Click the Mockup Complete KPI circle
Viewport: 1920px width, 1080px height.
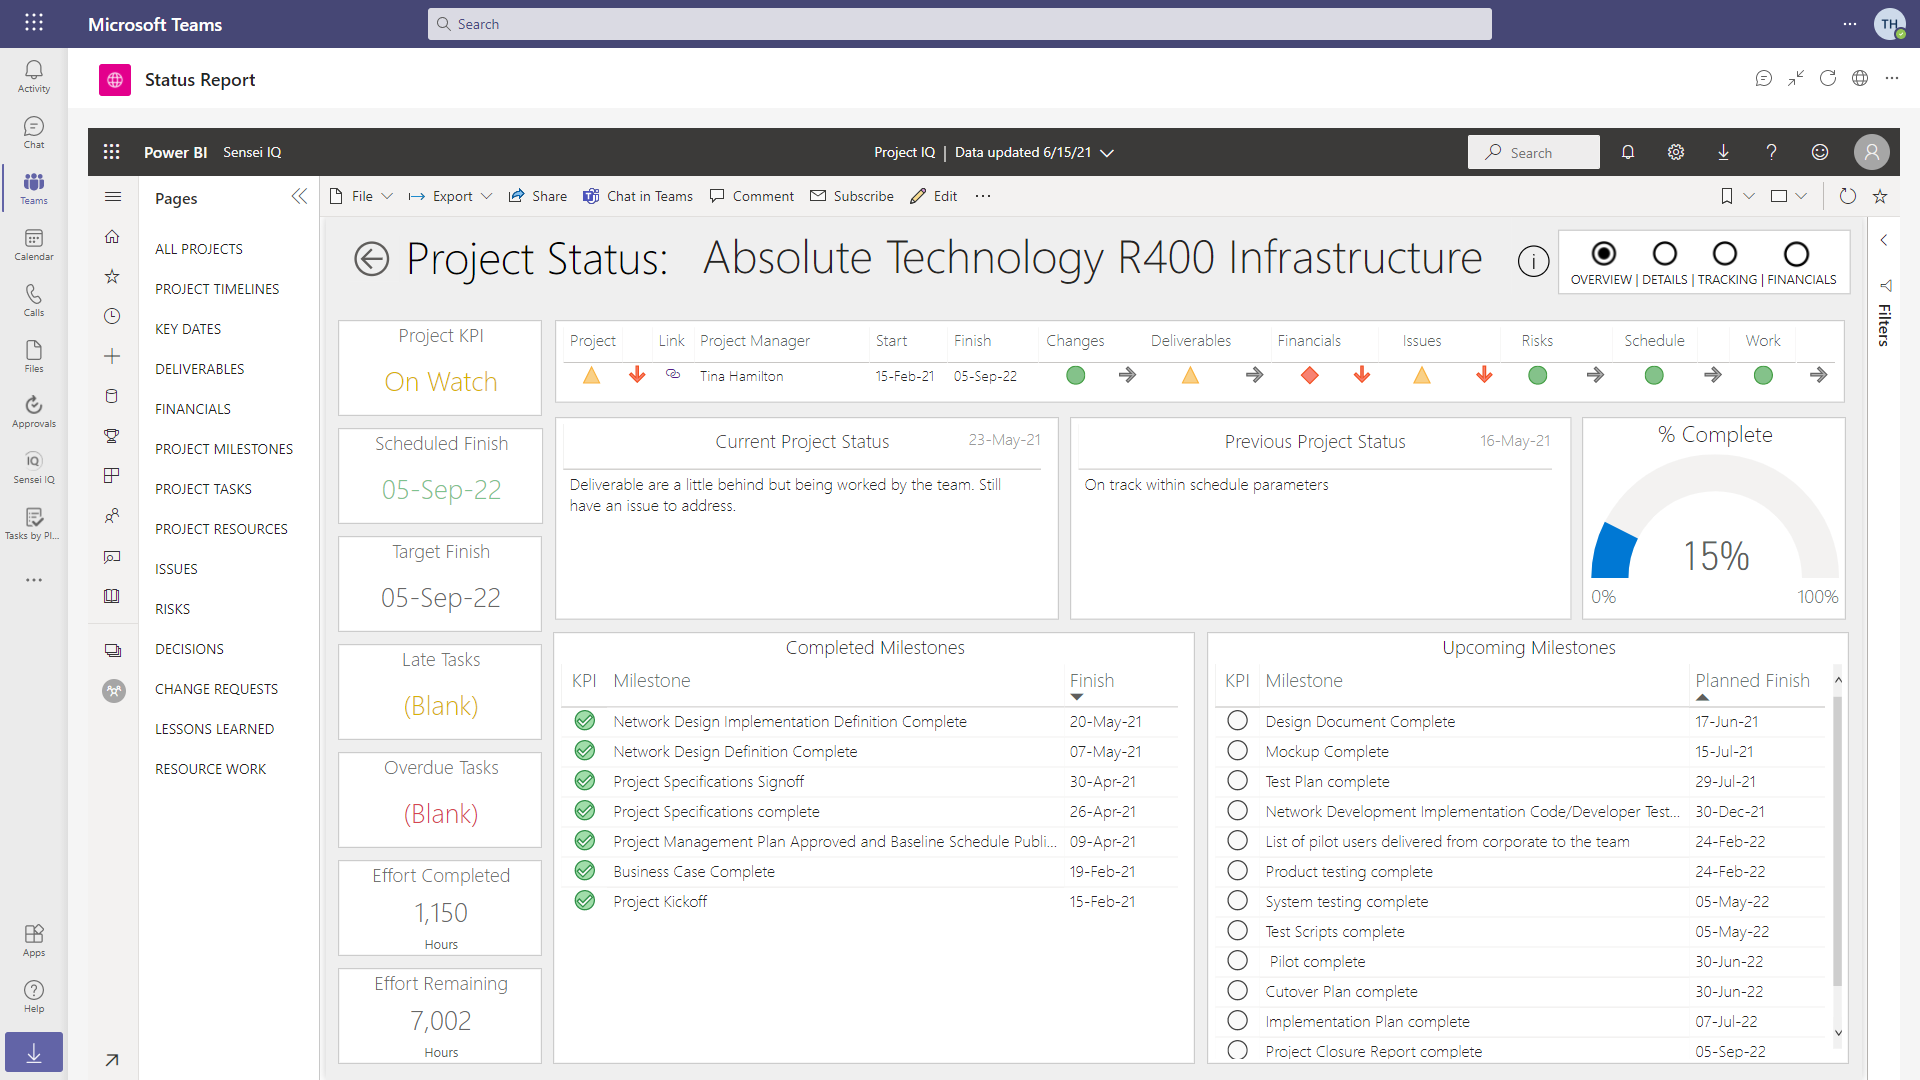(1237, 750)
